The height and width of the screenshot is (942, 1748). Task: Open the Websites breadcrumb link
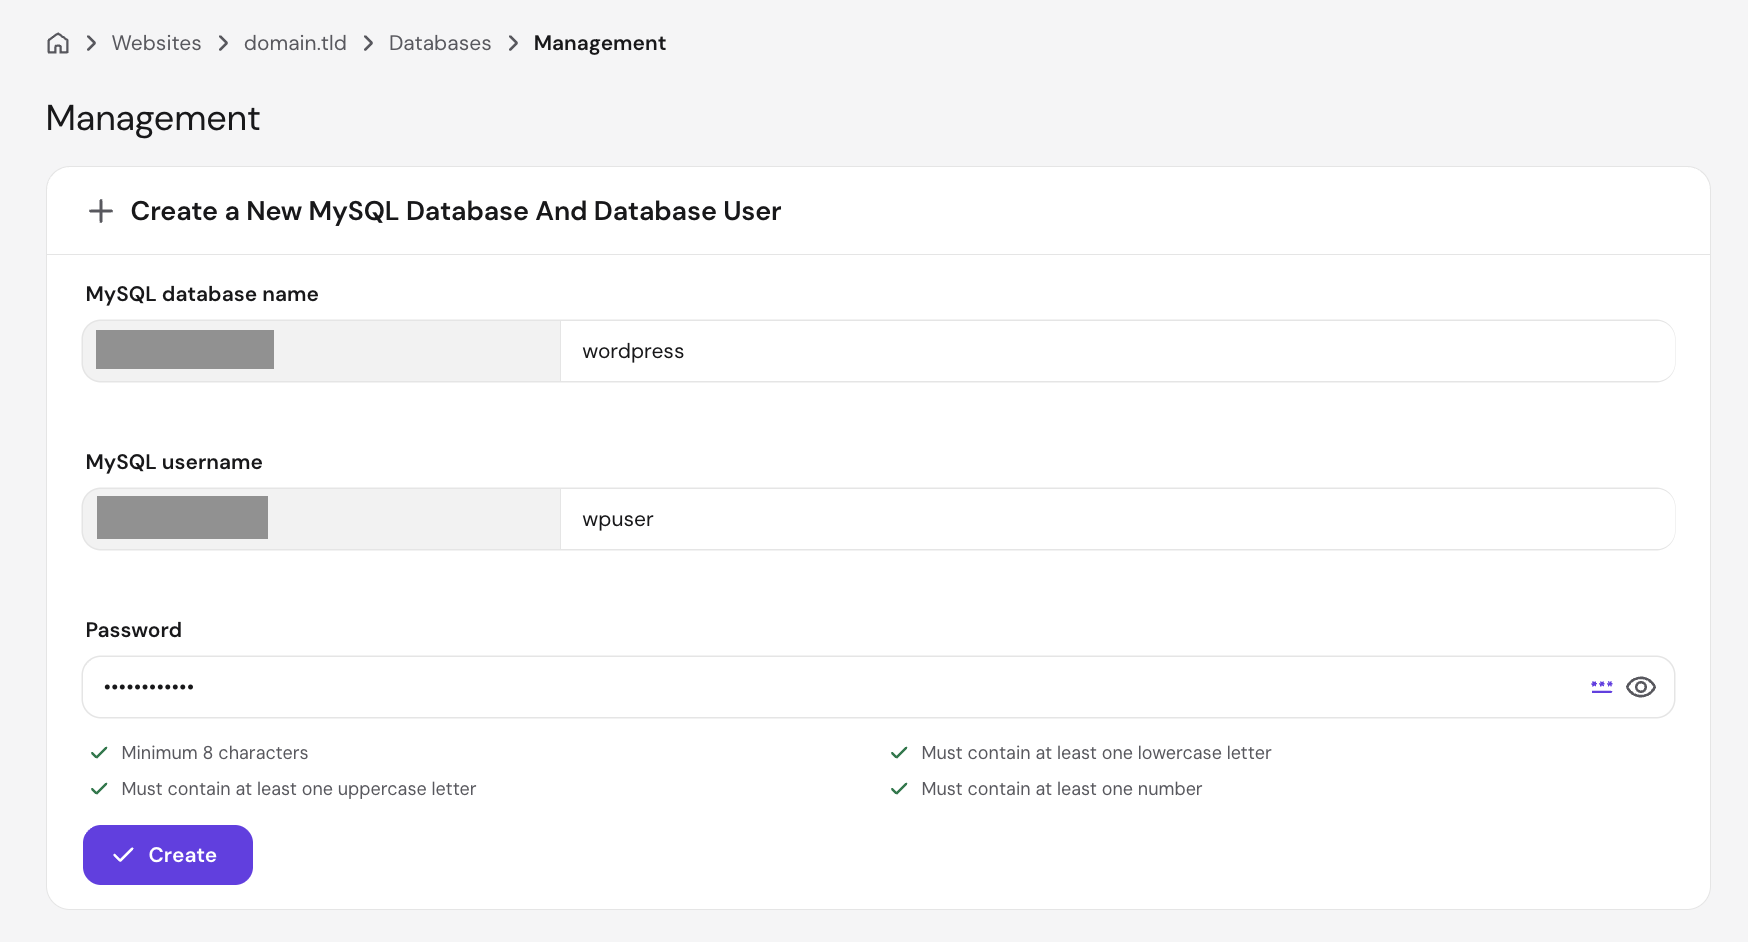[156, 43]
